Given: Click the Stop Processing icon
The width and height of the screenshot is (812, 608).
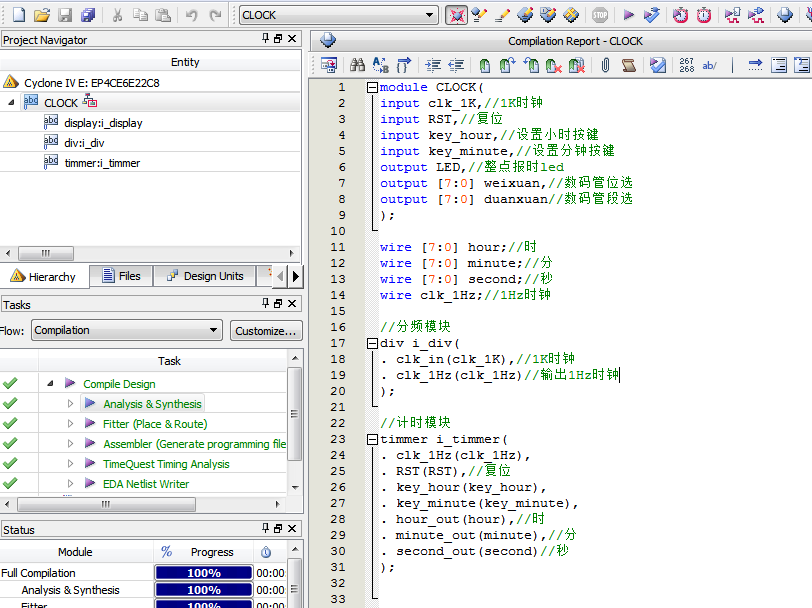Looking at the screenshot, I should click(599, 15).
